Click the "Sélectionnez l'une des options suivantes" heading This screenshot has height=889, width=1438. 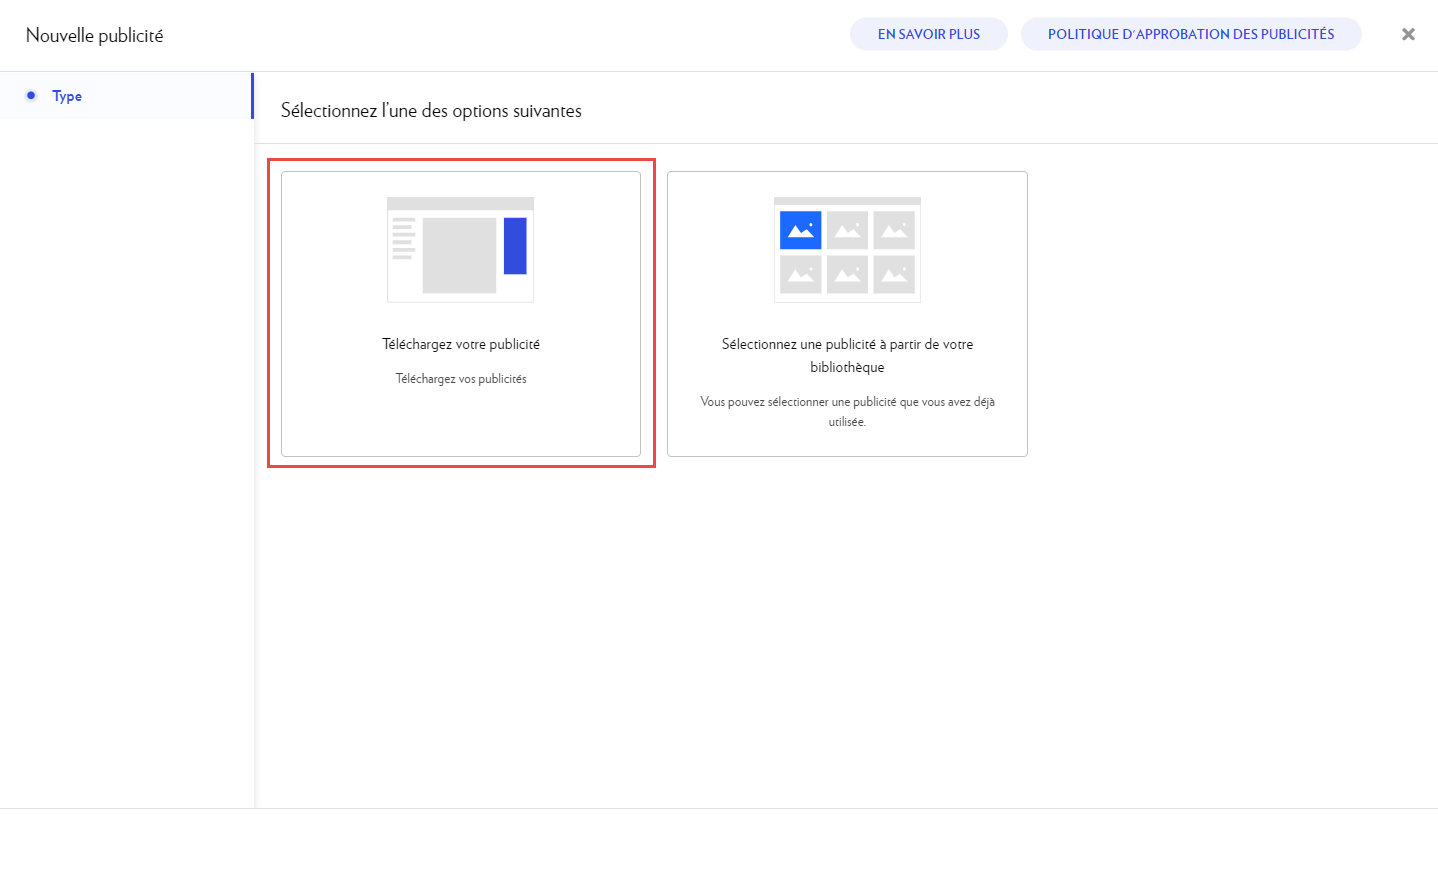431,111
